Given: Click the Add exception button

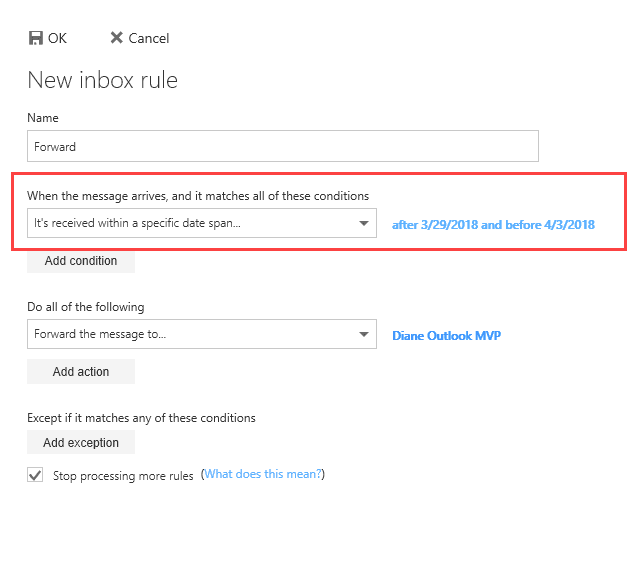Looking at the screenshot, I should (81, 442).
